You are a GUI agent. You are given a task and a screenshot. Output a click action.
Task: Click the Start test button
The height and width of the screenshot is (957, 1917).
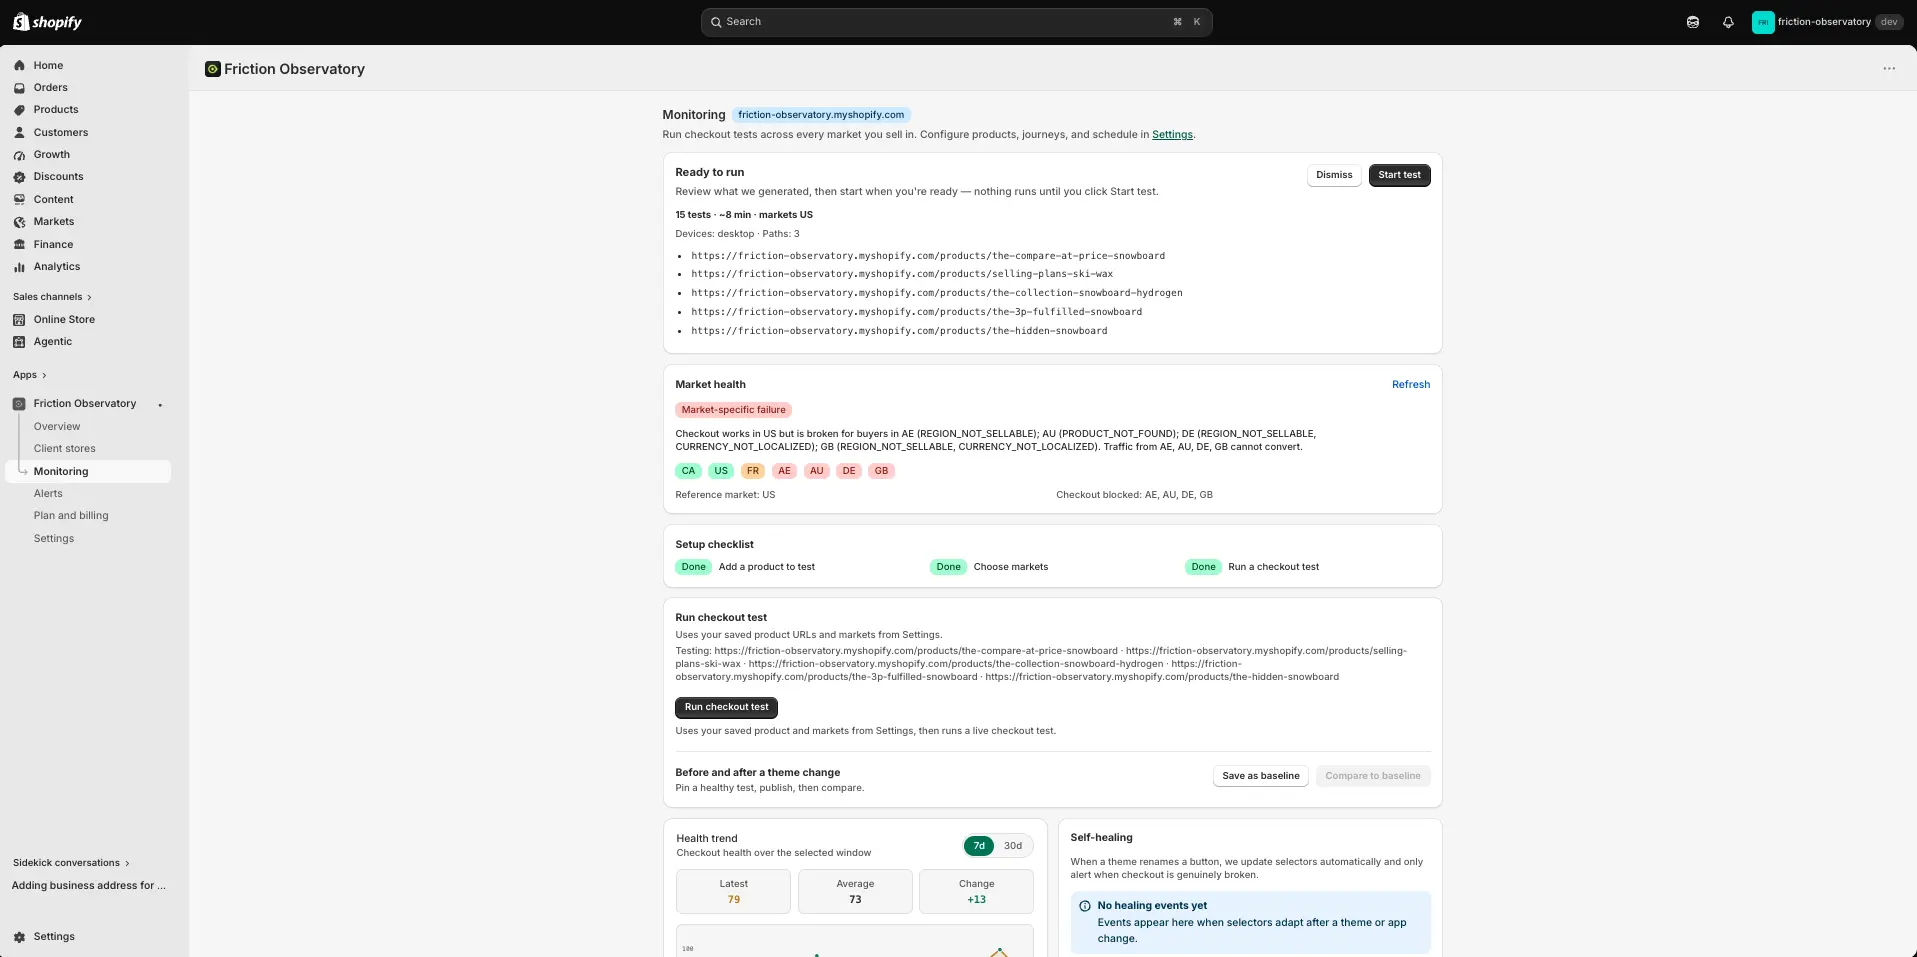(x=1399, y=175)
